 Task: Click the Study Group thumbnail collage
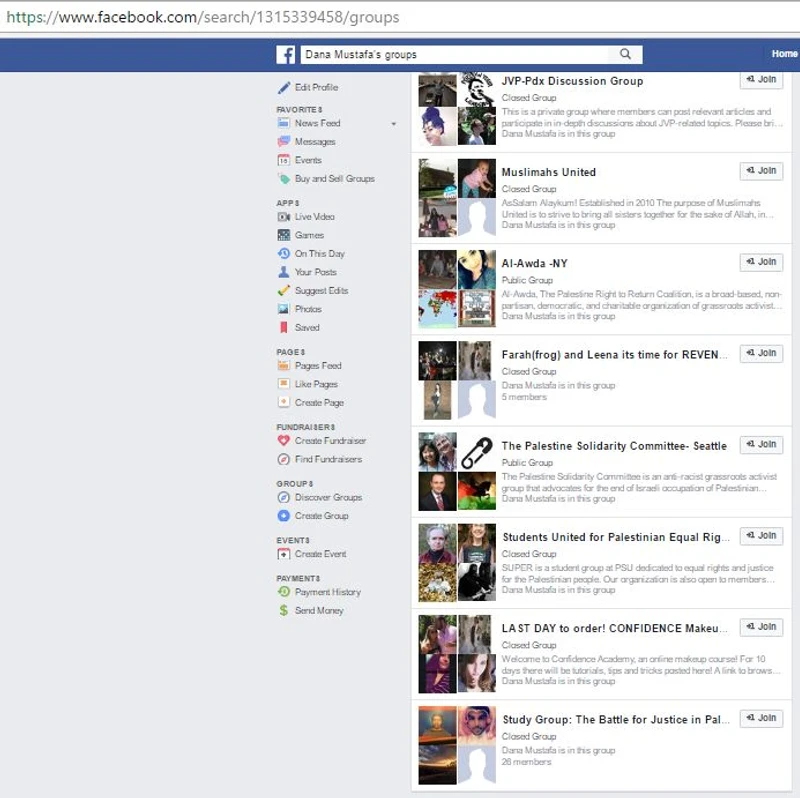[x=457, y=745]
